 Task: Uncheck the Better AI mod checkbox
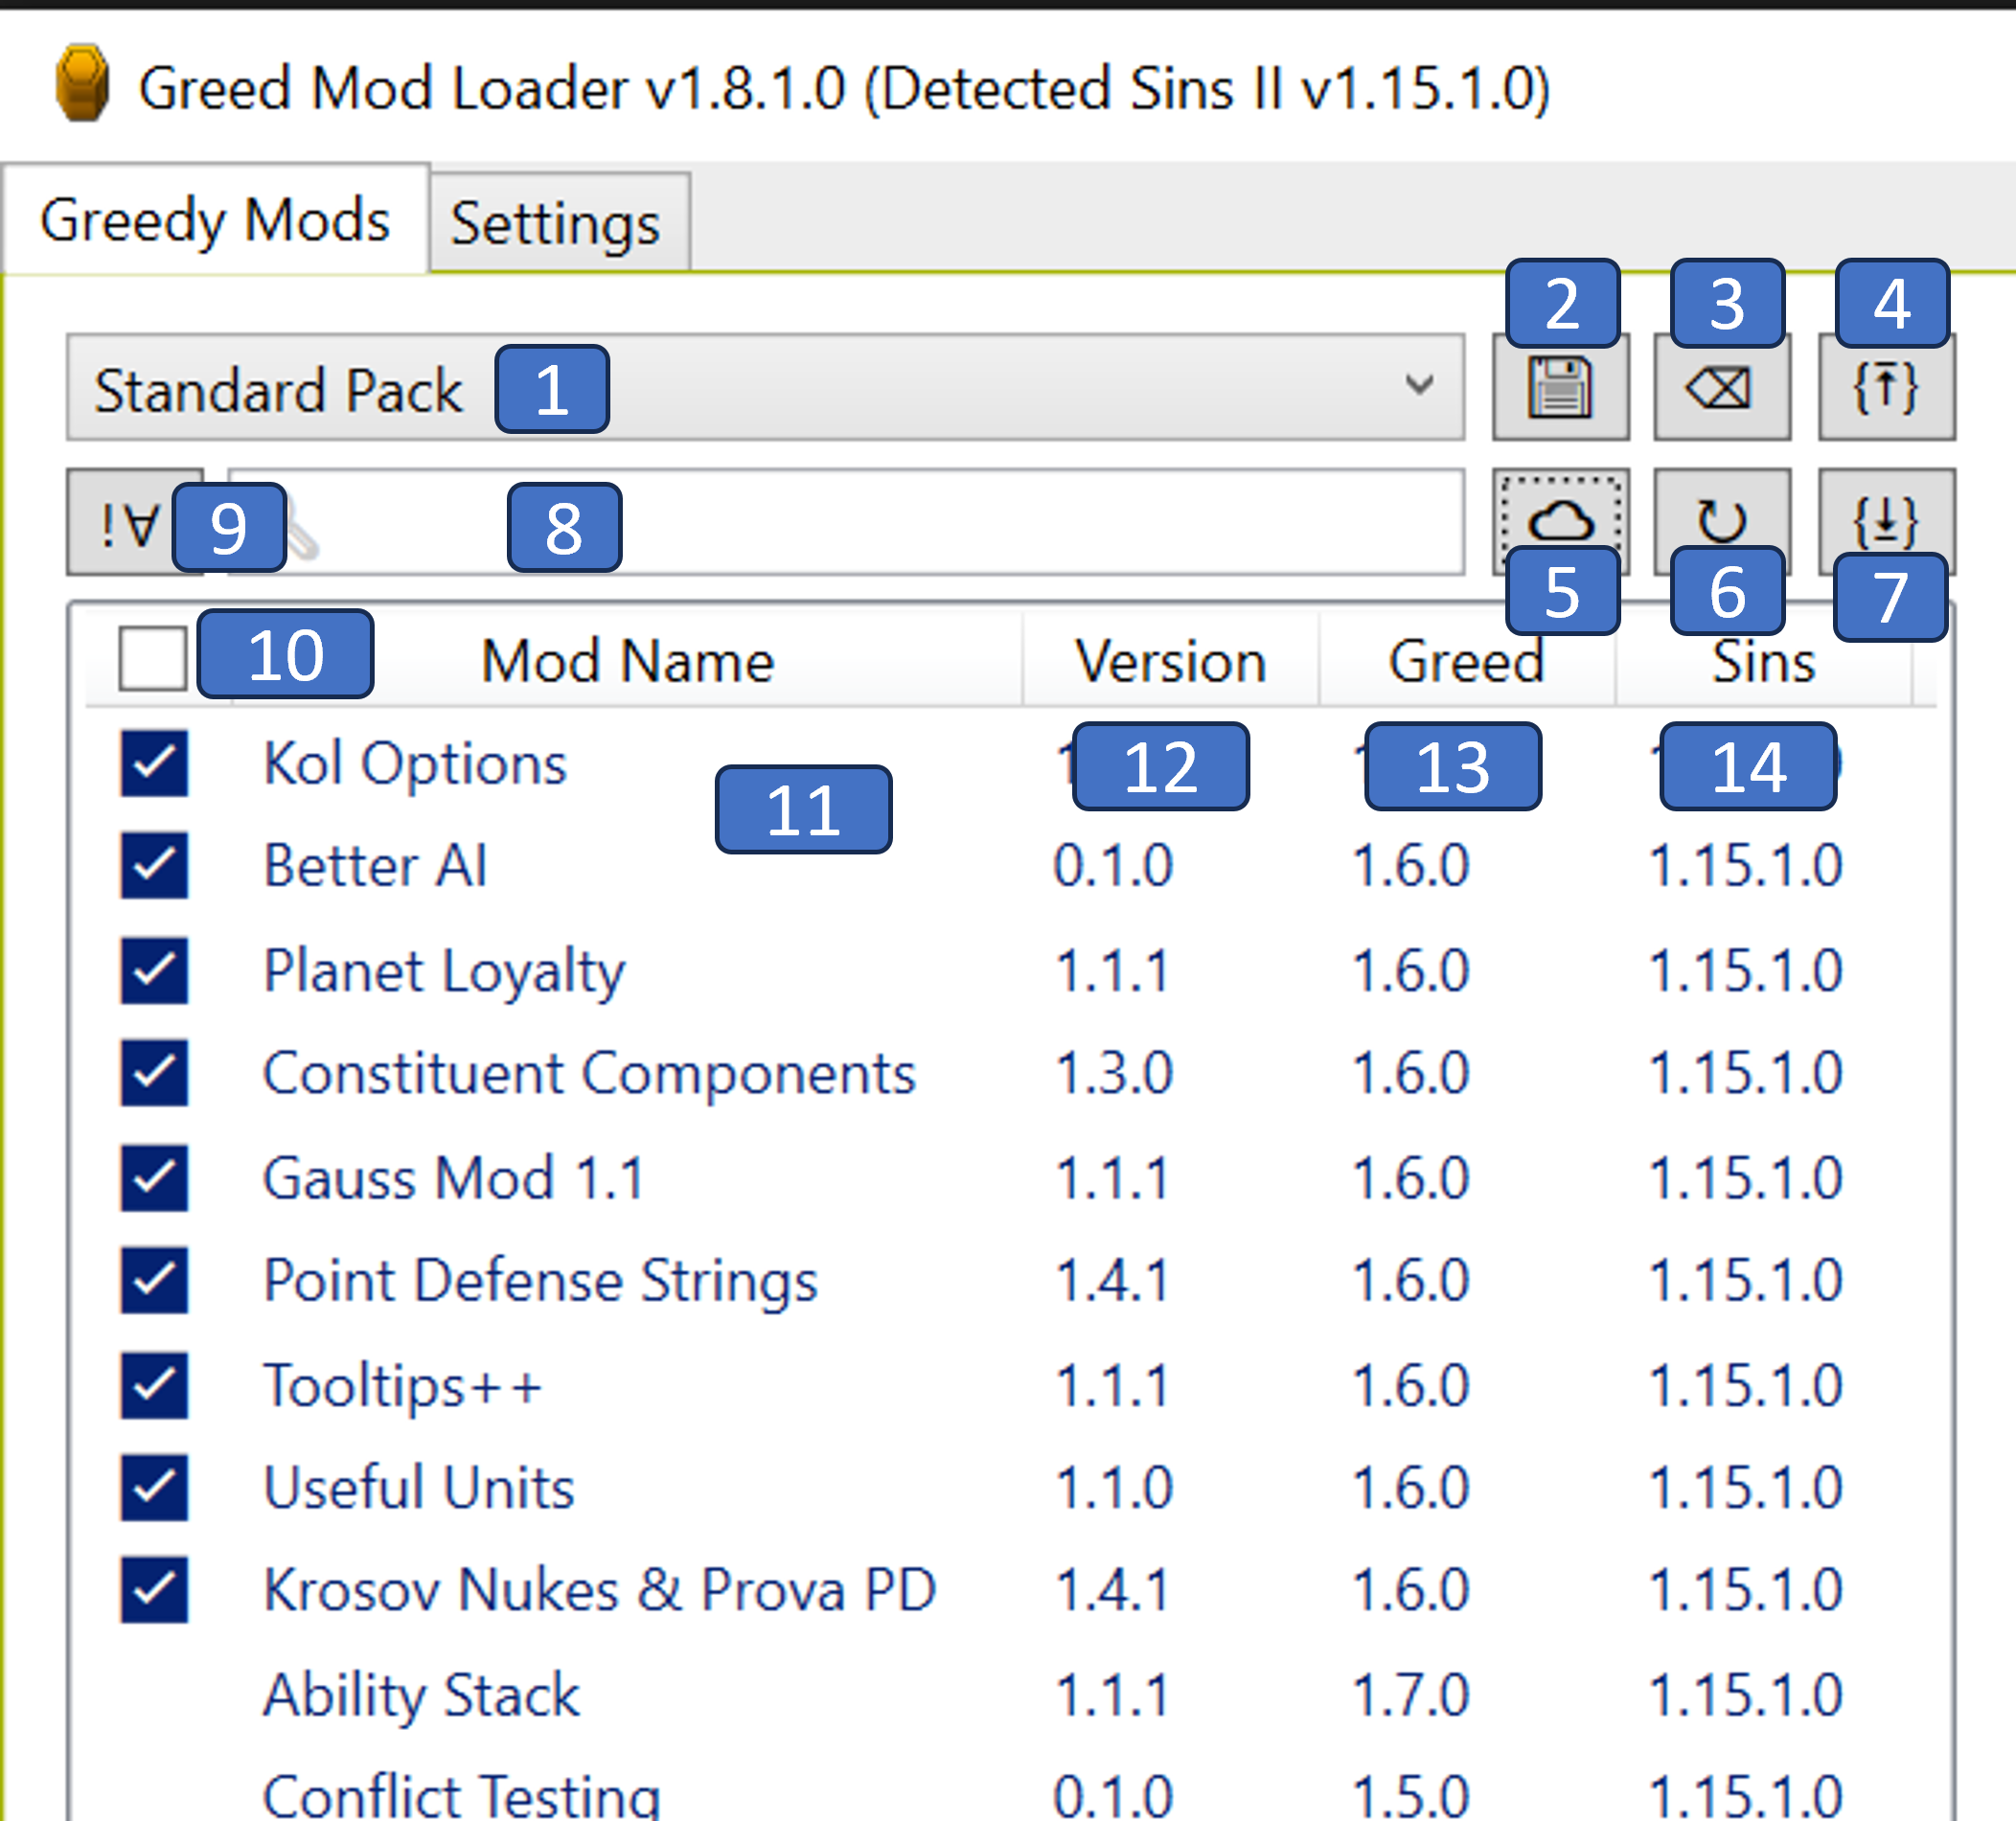pyautogui.click(x=155, y=866)
